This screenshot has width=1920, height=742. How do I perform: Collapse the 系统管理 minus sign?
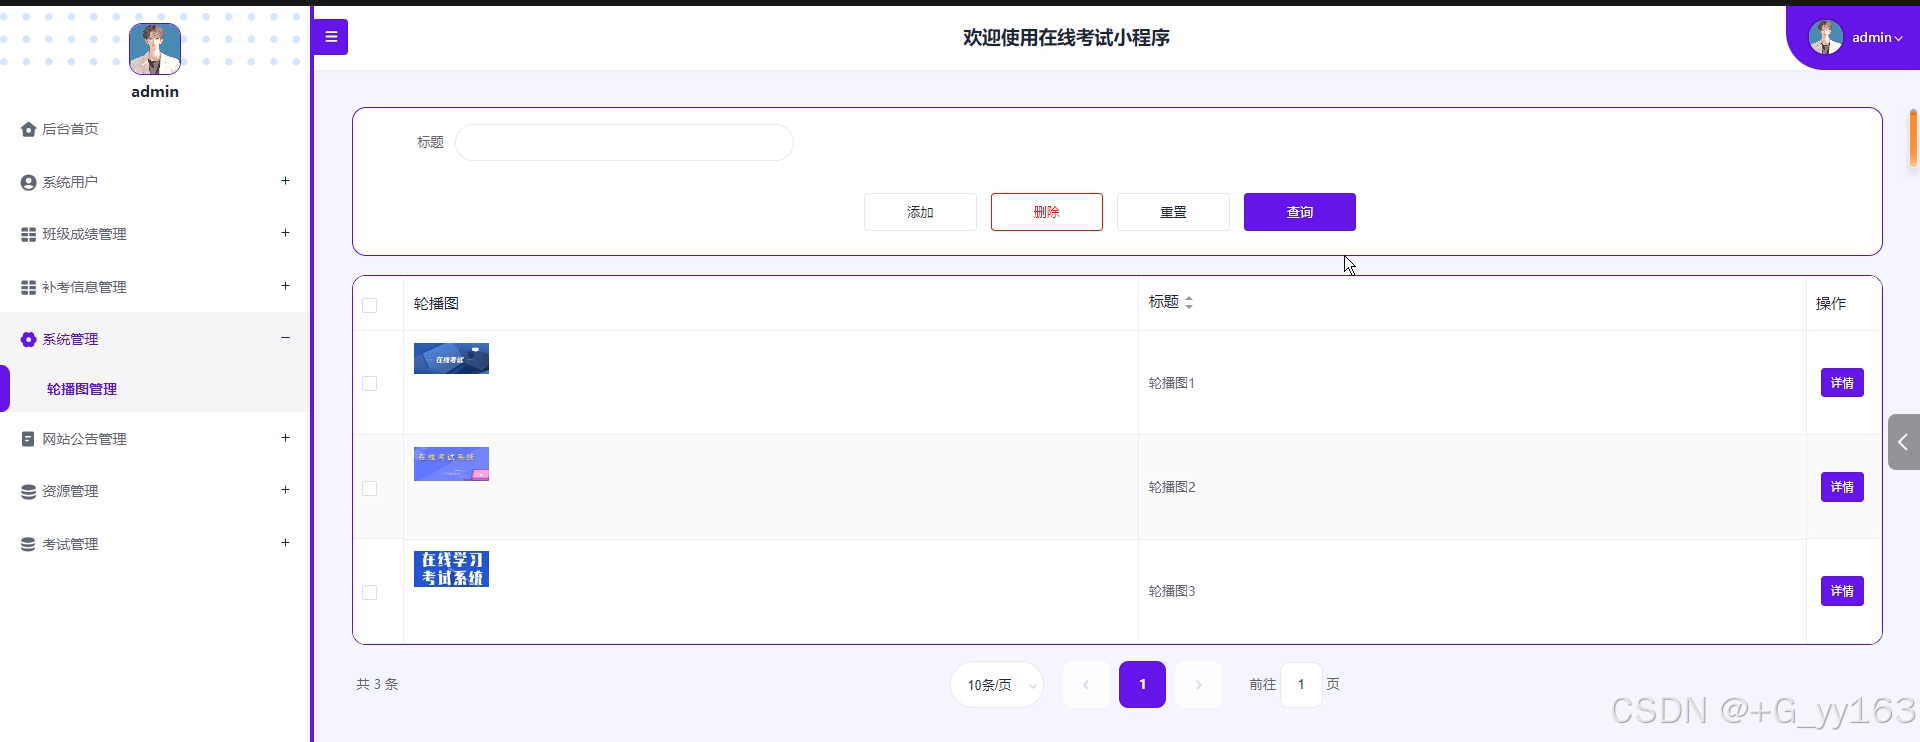click(x=285, y=338)
